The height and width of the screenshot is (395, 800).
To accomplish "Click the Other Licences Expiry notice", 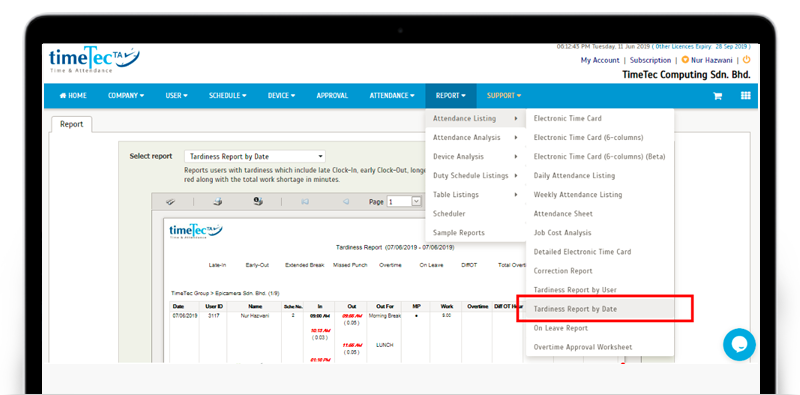I will (x=701, y=46).
